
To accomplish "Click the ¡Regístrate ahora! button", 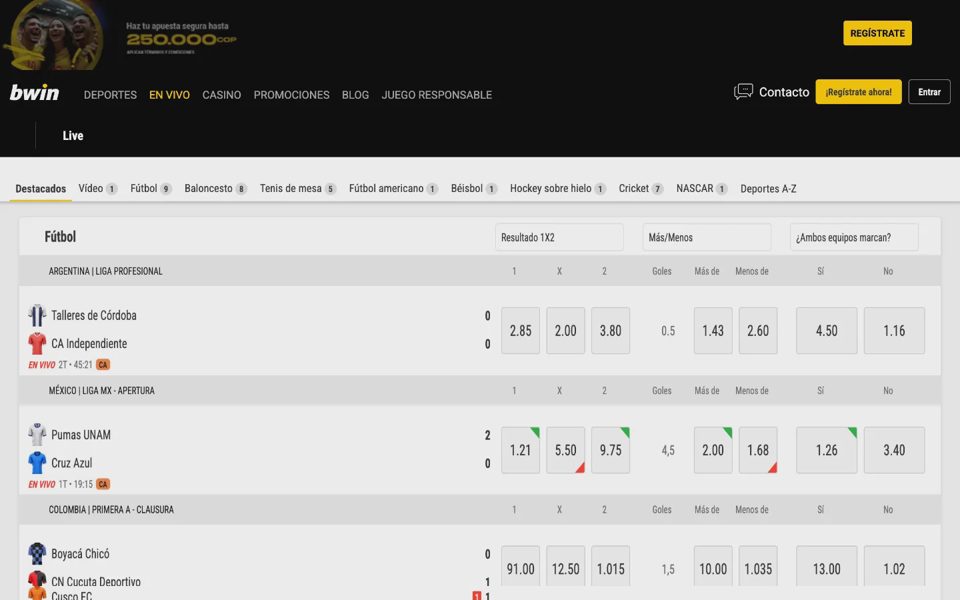I will tap(858, 92).
